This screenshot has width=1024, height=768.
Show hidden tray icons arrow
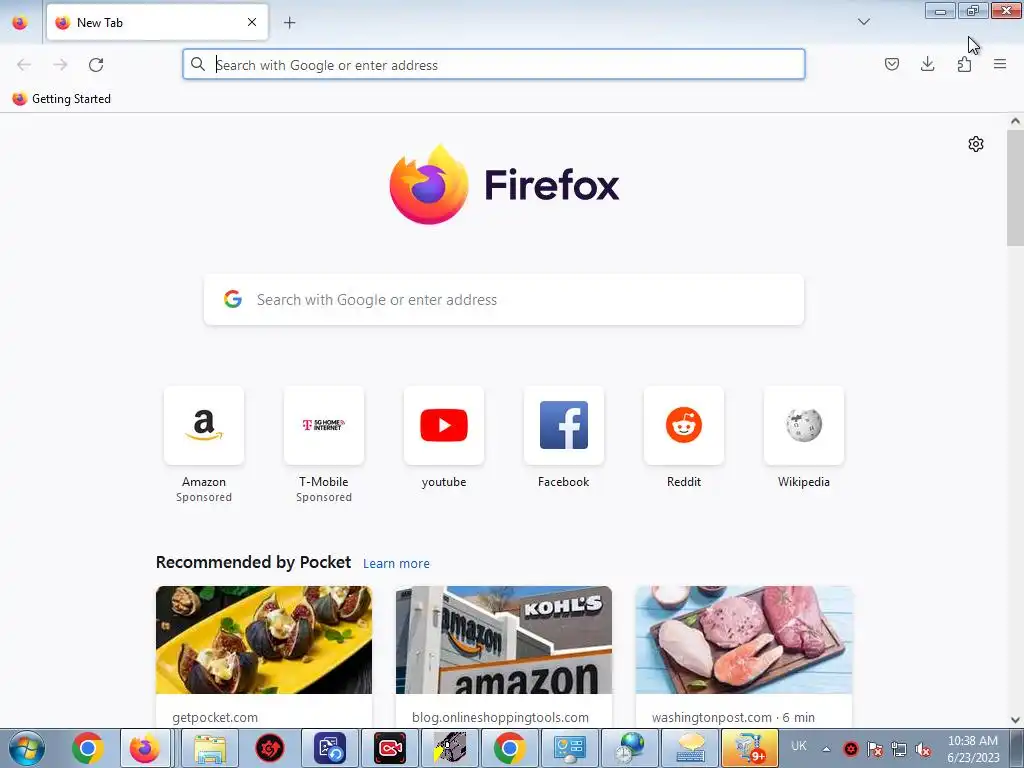point(826,749)
